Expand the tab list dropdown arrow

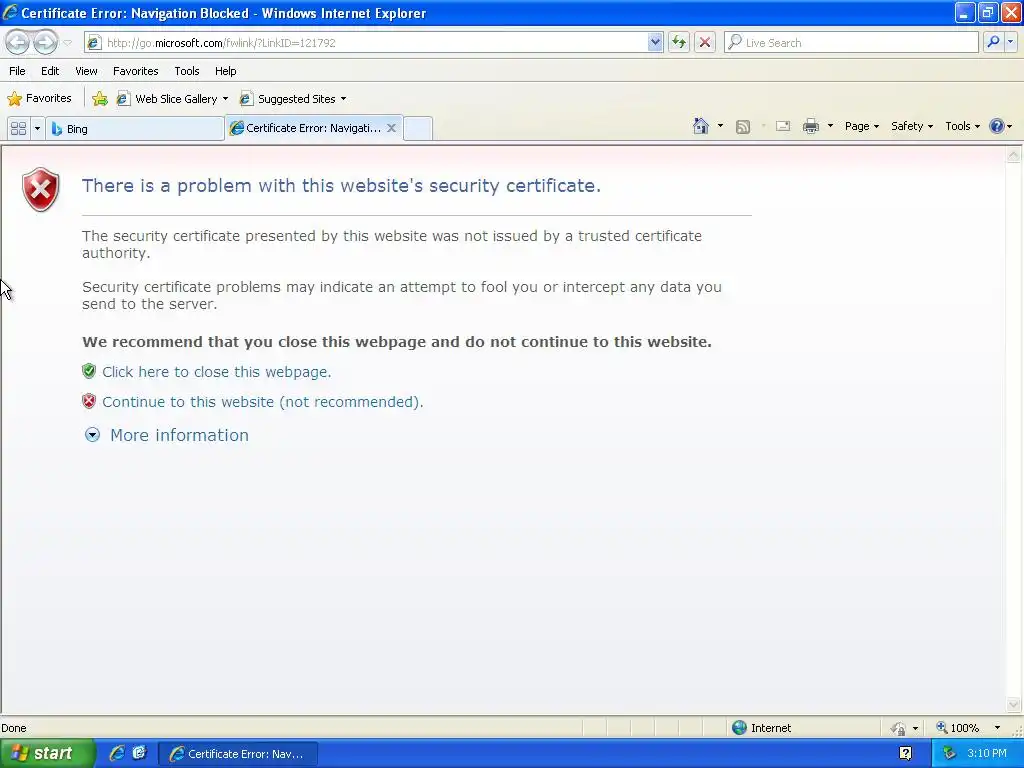click(37, 129)
